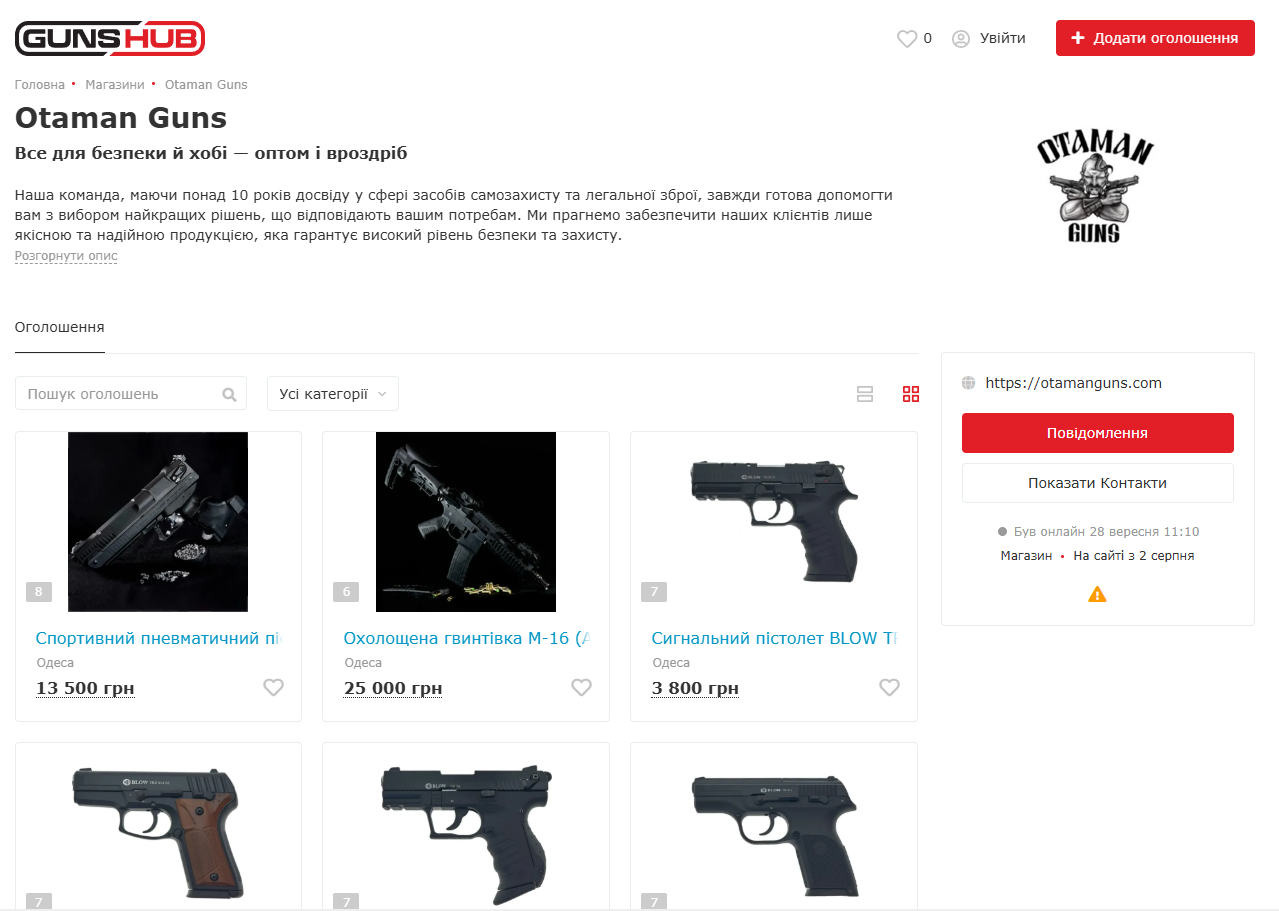The width and height of the screenshot is (1279, 911).
Task: Click Показати Контакти button
Action: coord(1097,483)
